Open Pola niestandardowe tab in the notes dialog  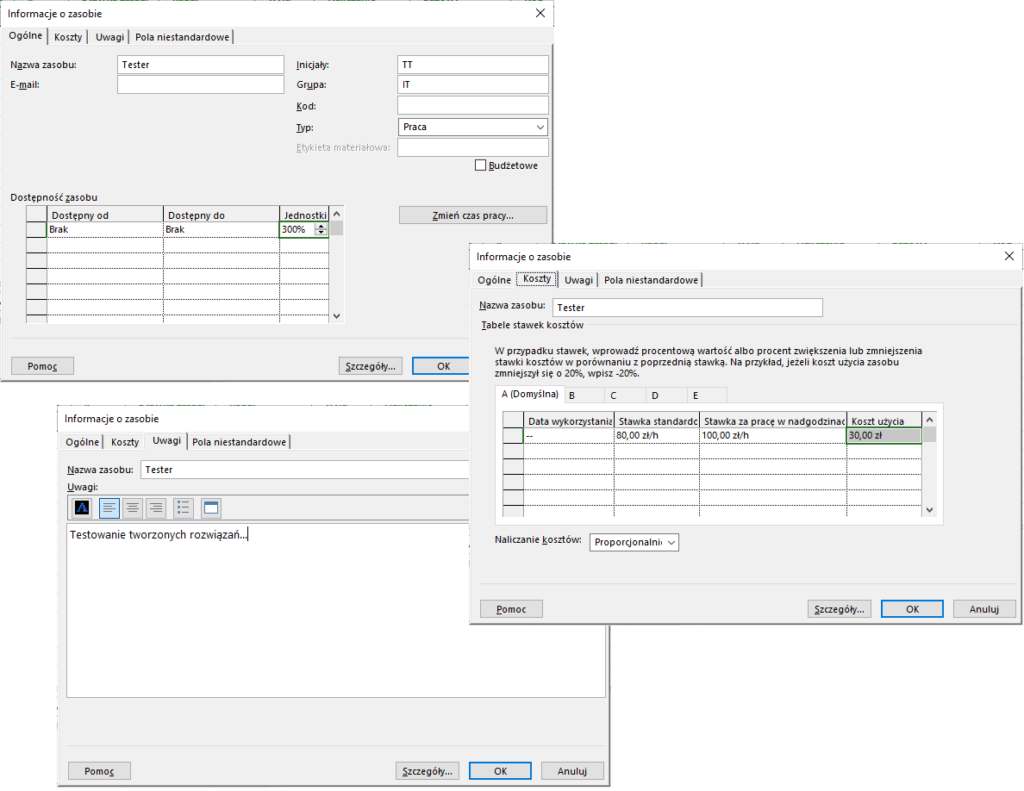point(240,442)
